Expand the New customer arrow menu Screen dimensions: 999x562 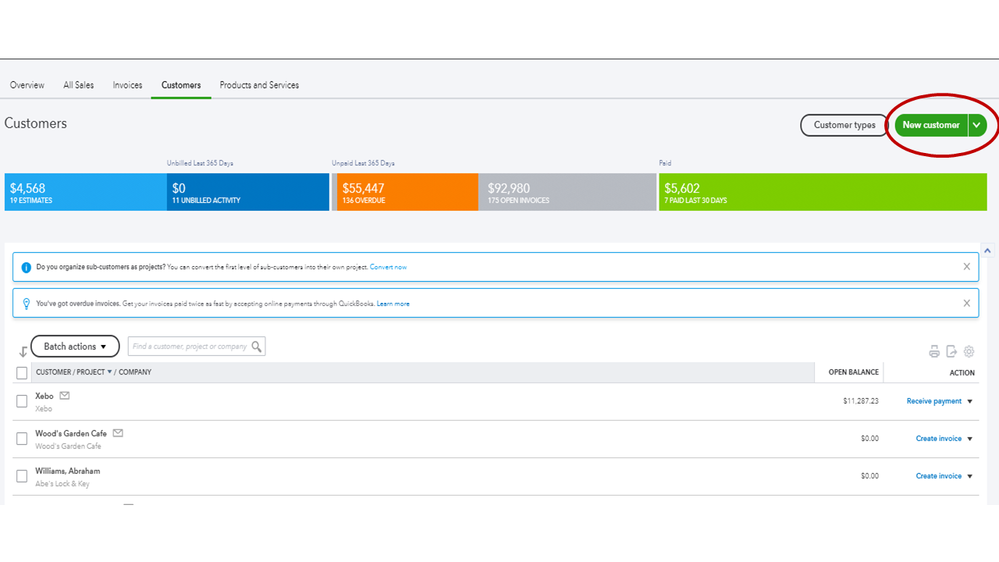click(977, 125)
